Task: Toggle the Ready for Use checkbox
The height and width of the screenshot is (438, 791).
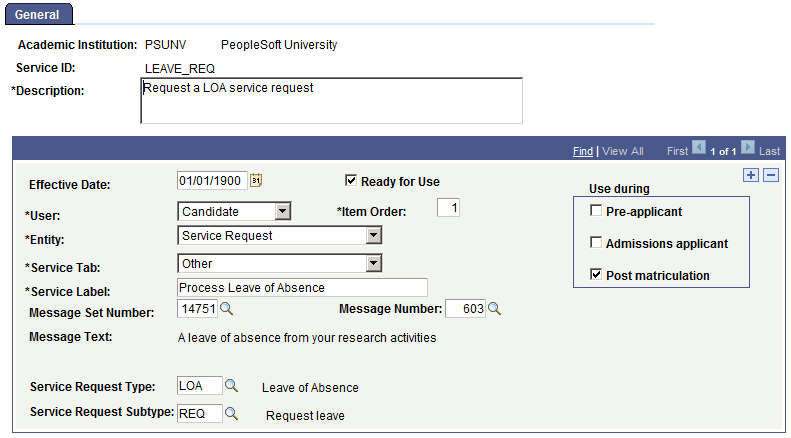Action: [x=351, y=181]
